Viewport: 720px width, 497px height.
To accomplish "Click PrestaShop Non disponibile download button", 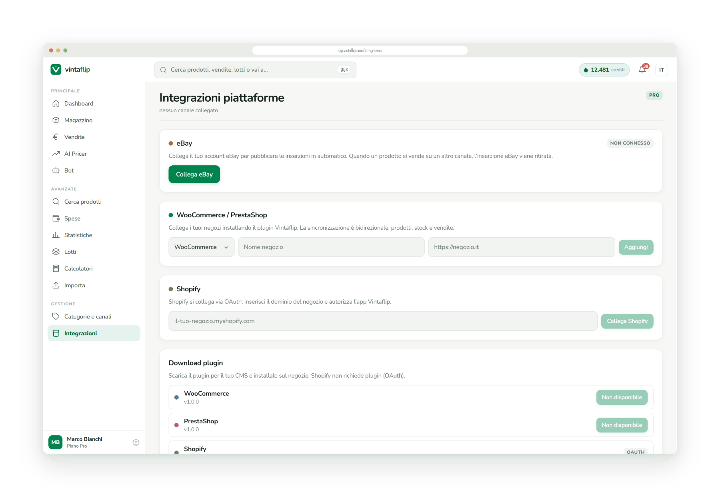I will click(x=622, y=425).
